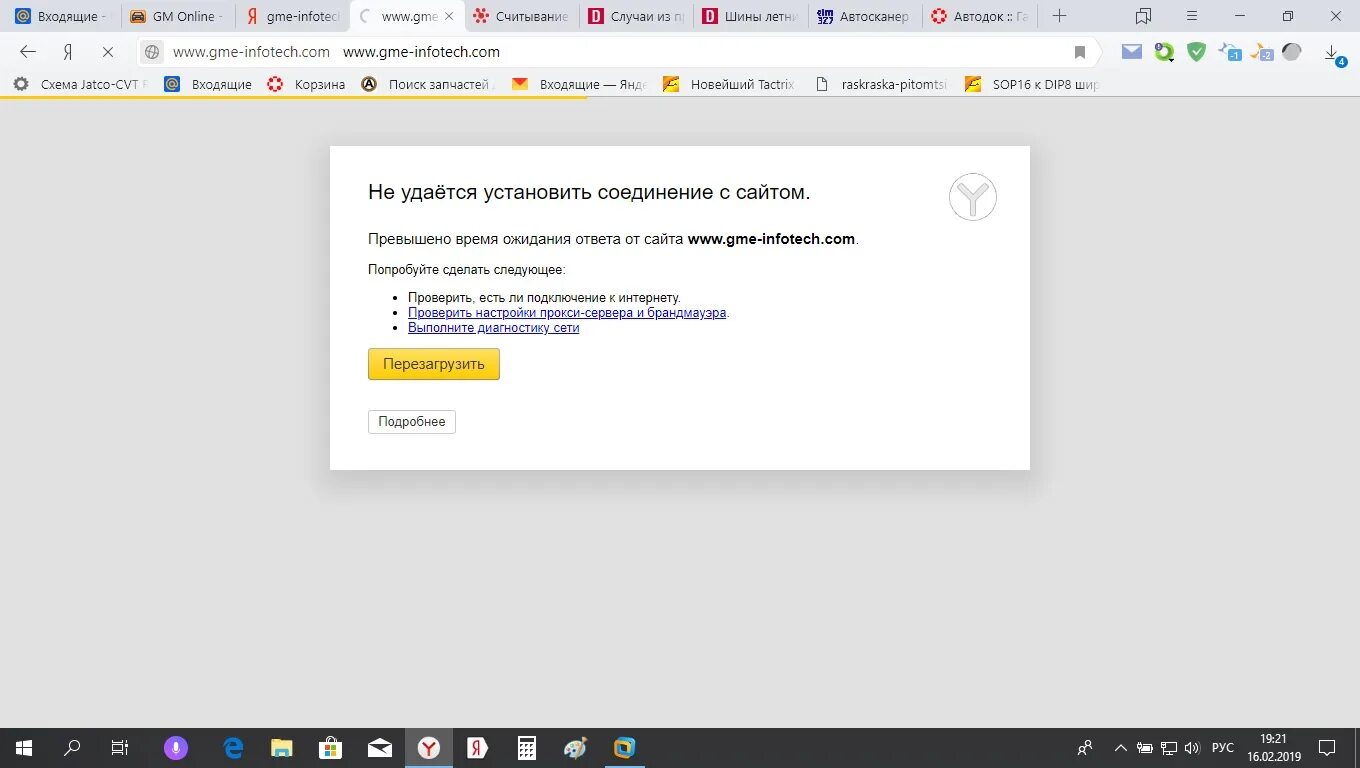This screenshot has width=1360, height=768.
Task: Open File Explorer from taskbar
Action: coord(282,748)
